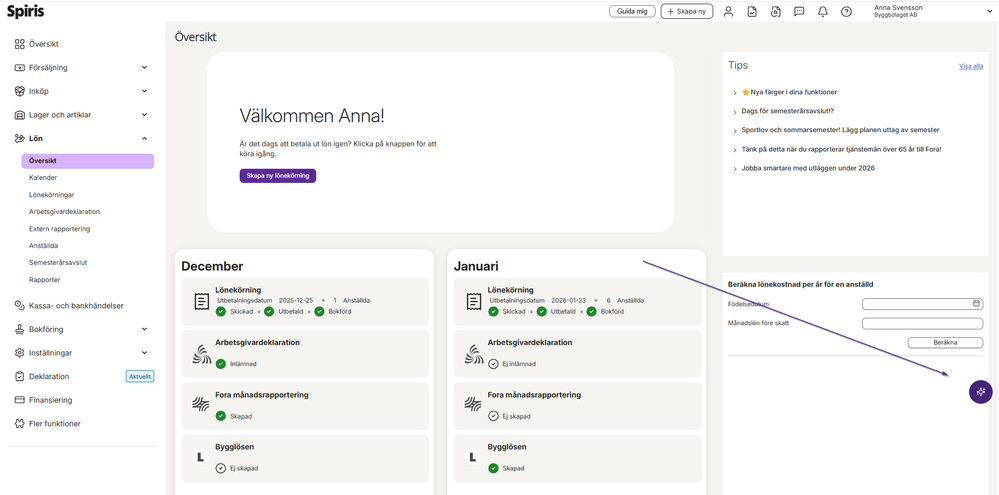The image size is (999, 495).
Task: Click the report document icon in top bar
Action: (x=752, y=12)
